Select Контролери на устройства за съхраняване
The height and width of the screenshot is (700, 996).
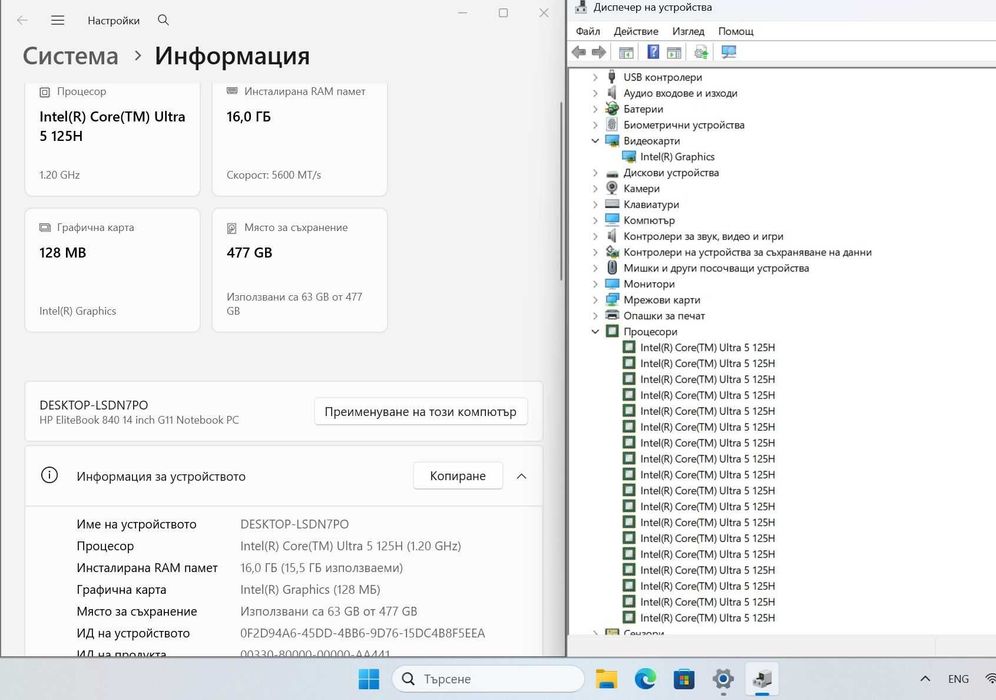[747, 252]
